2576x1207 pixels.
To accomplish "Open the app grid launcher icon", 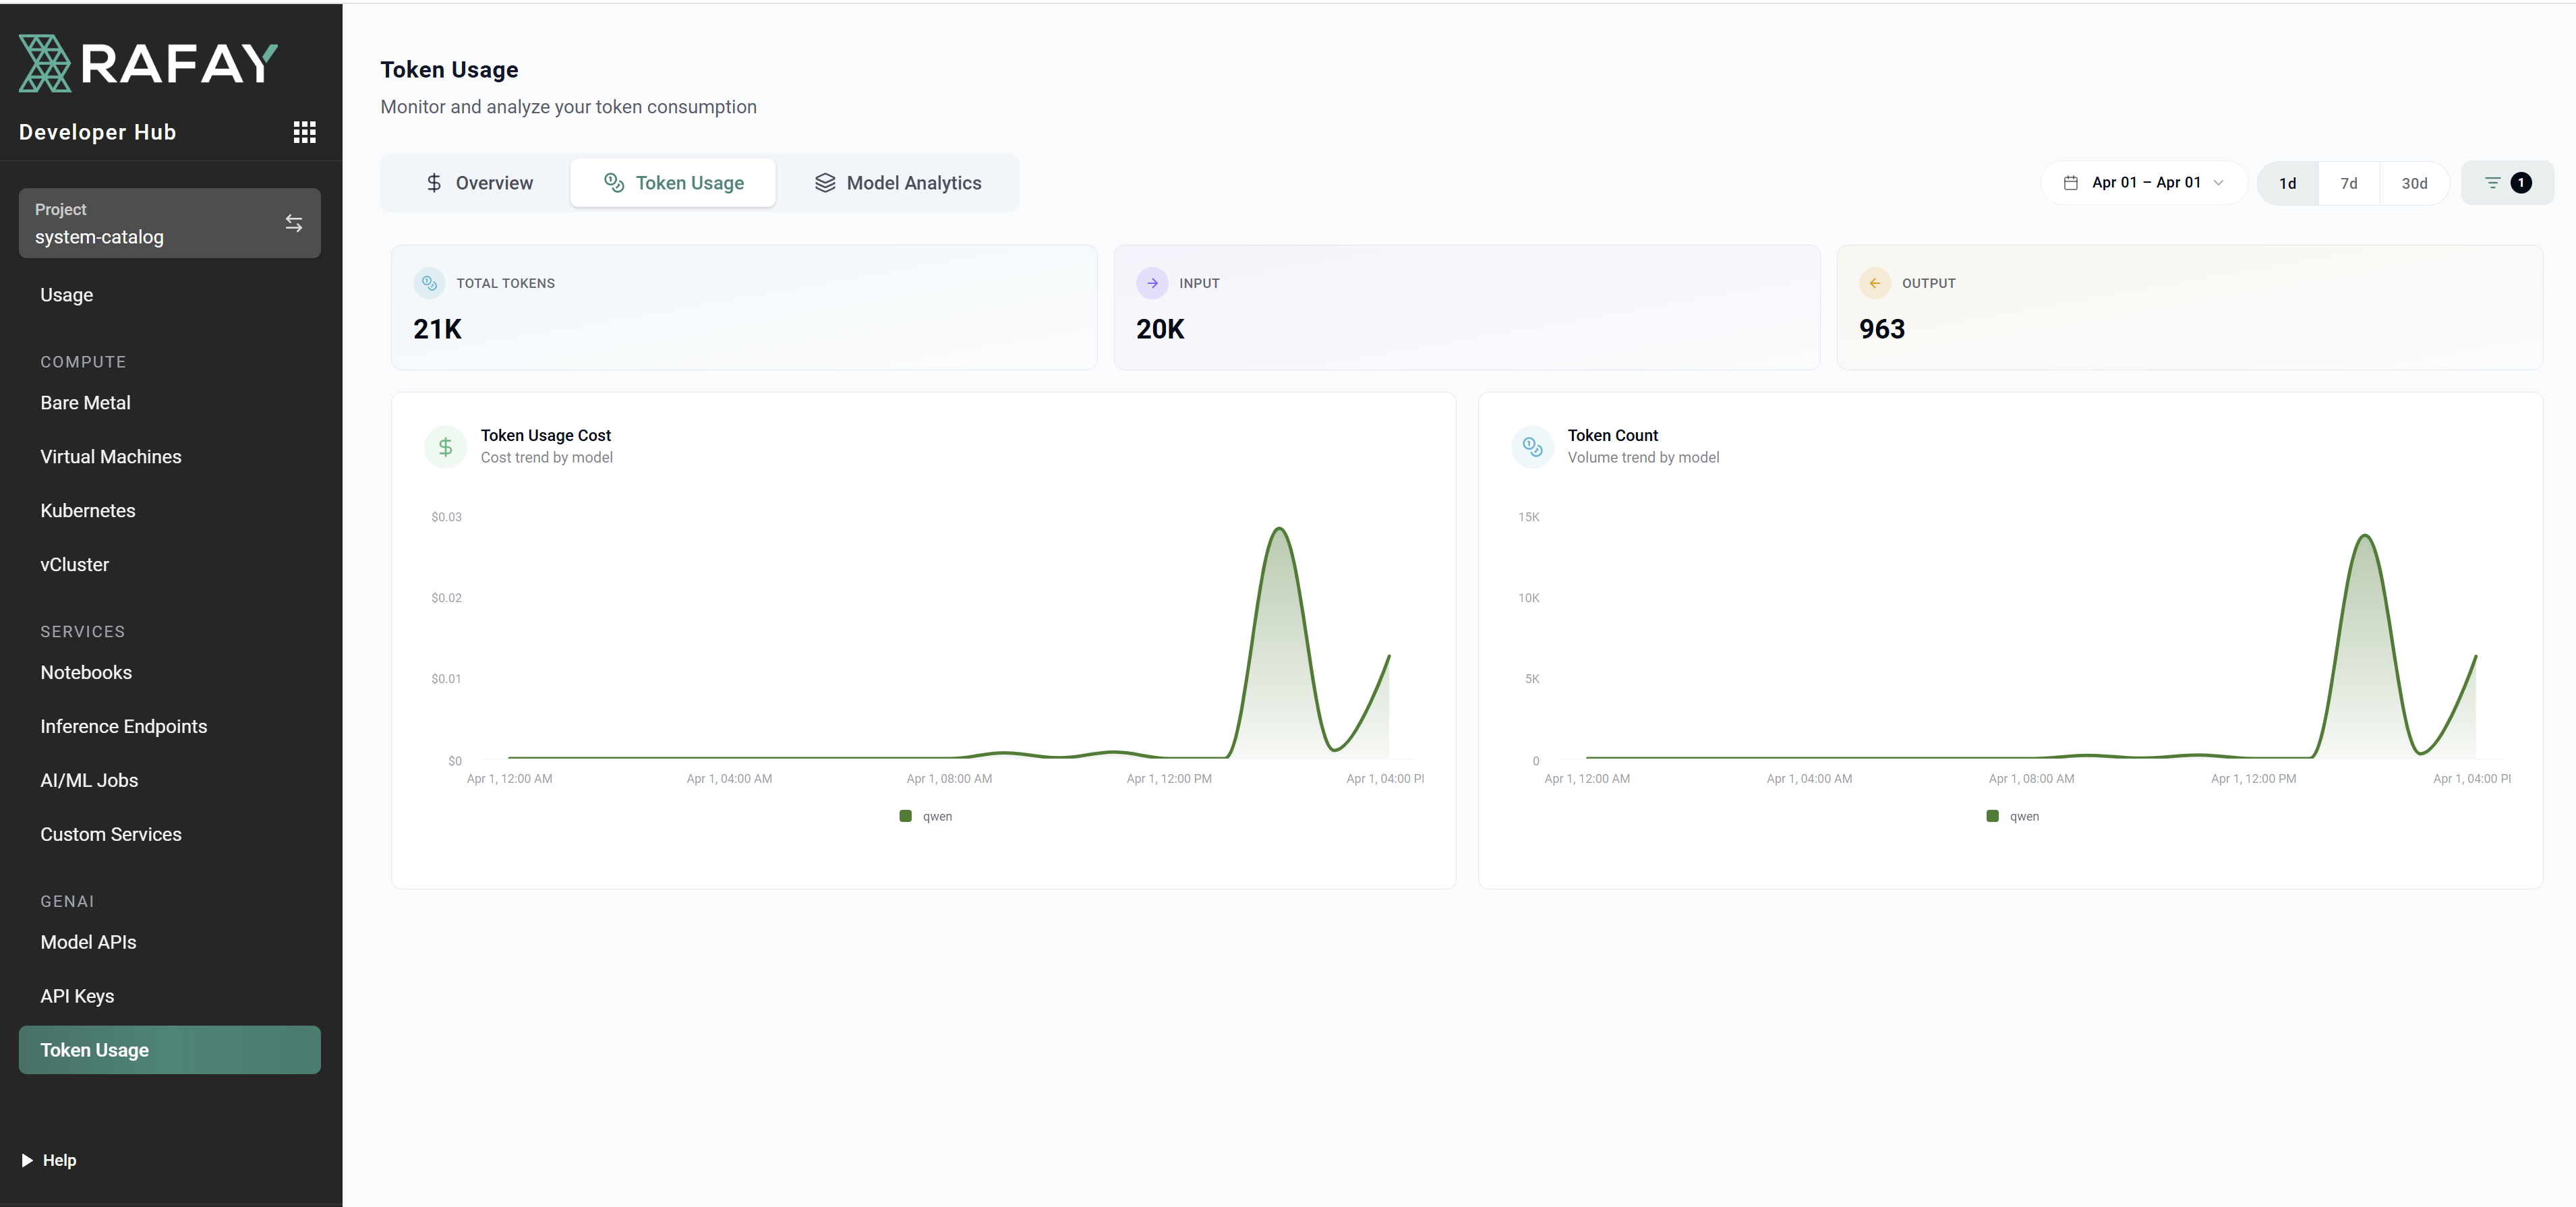I will (x=304, y=132).
